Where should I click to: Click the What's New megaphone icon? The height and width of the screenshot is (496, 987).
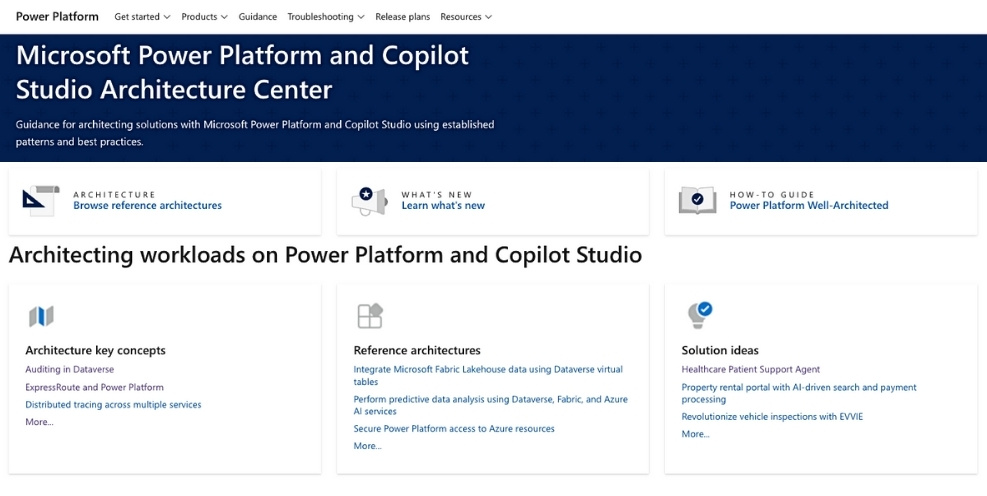(x=369, y=200)
